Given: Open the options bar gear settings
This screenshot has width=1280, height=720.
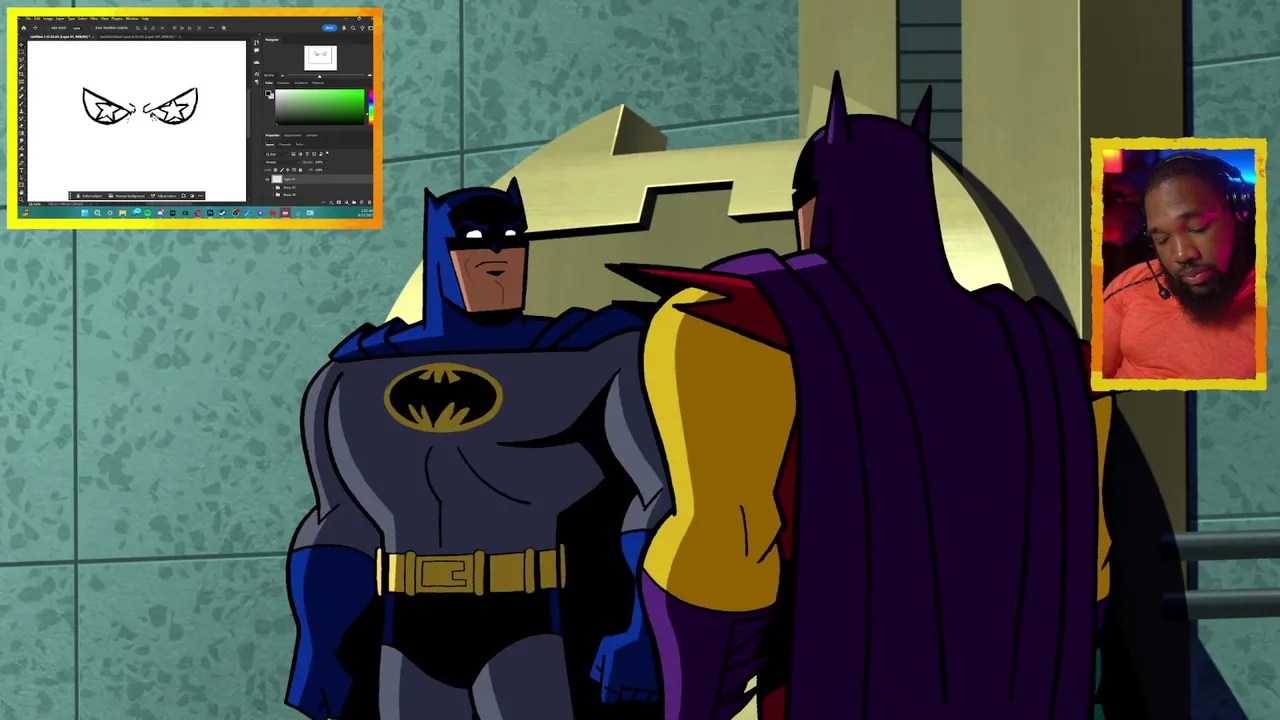Looking at the screenshot, I should (224, 28).
